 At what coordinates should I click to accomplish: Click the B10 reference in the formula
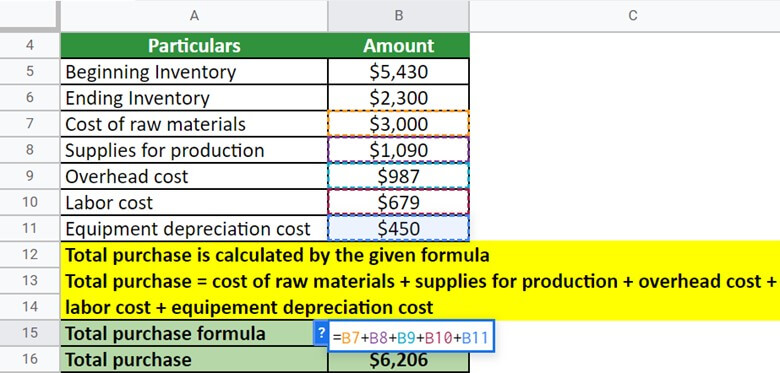coord(439,338)
